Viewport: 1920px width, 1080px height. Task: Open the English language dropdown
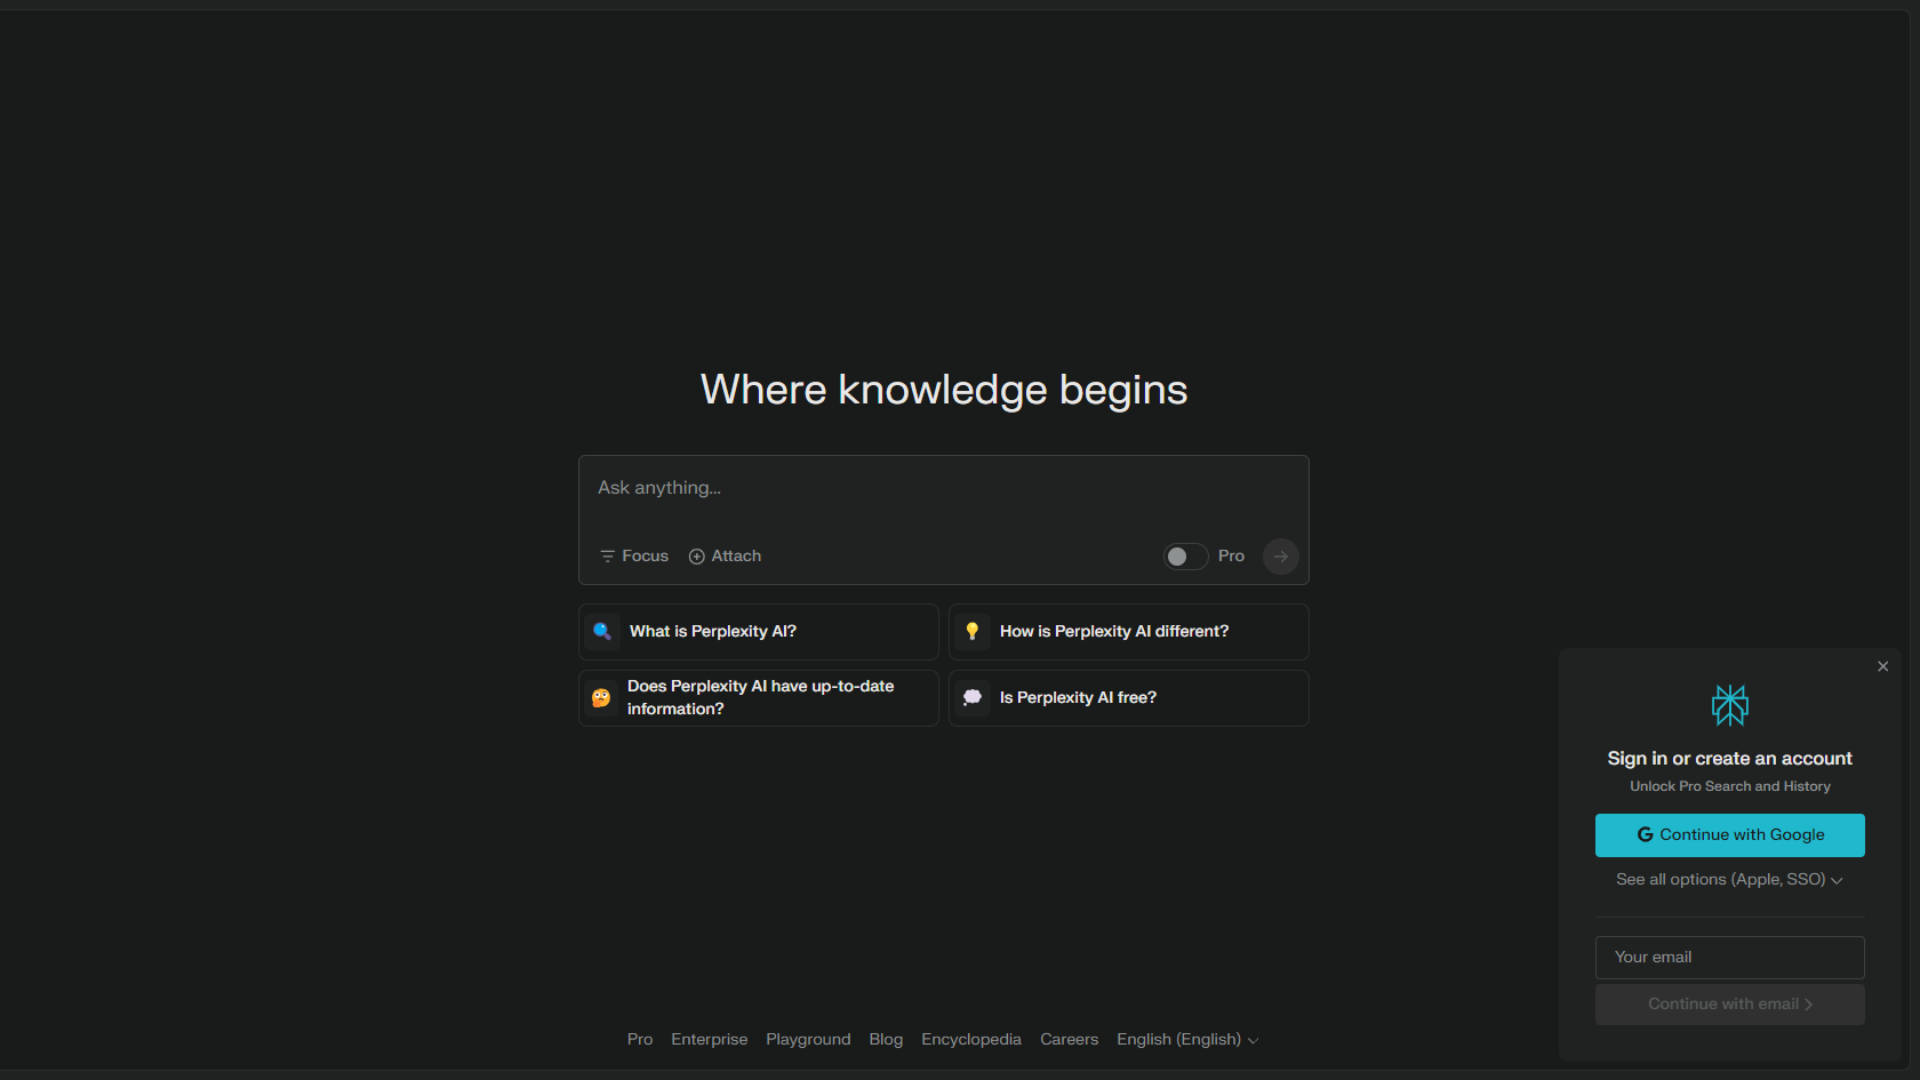[x=1187, y=1040]
